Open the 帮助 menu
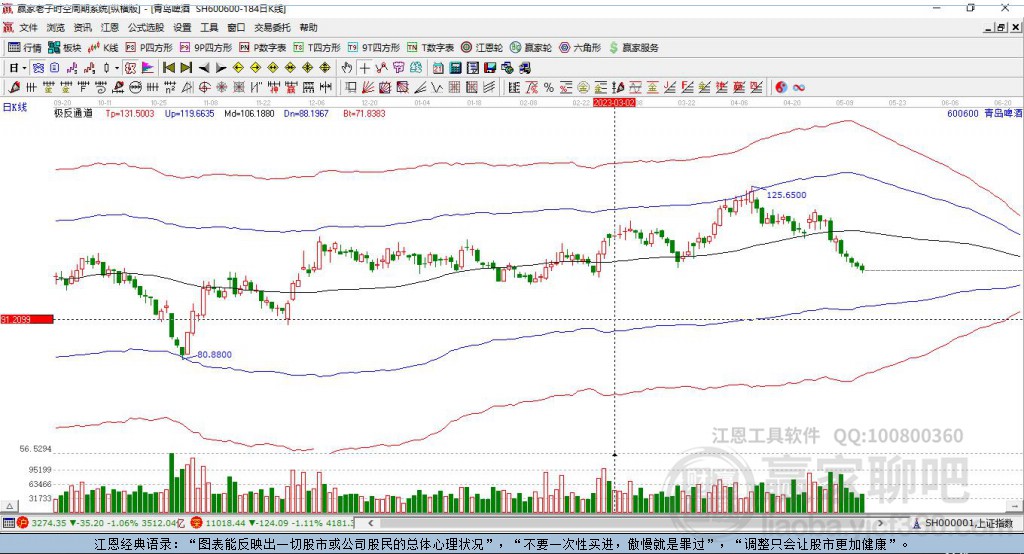This screenshot has width=1024, height=554. click(x=308, y=27)
